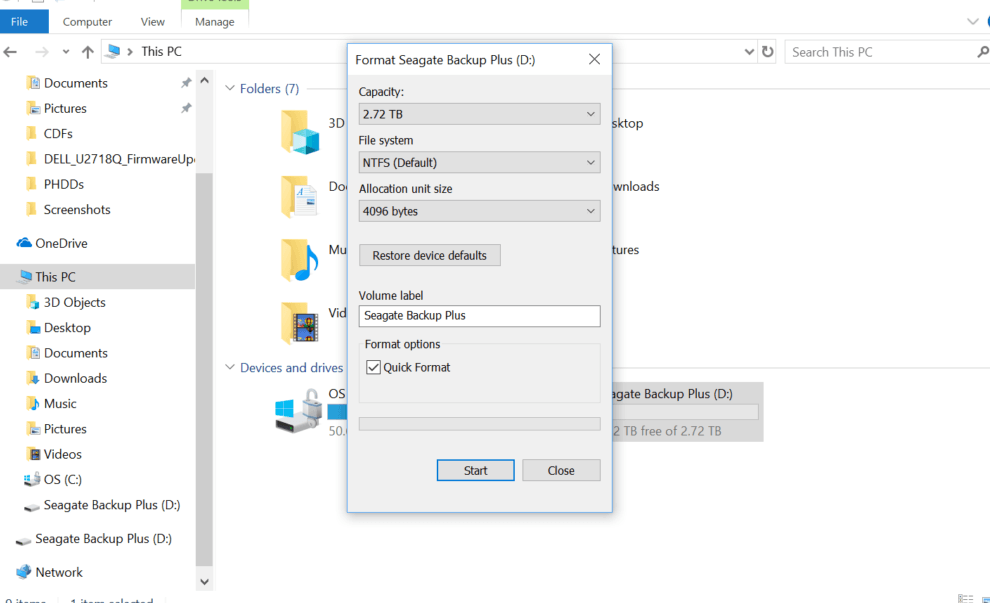Collapse the Folders (7) group
The image size is (990, 603).
(x=230, y=88)
